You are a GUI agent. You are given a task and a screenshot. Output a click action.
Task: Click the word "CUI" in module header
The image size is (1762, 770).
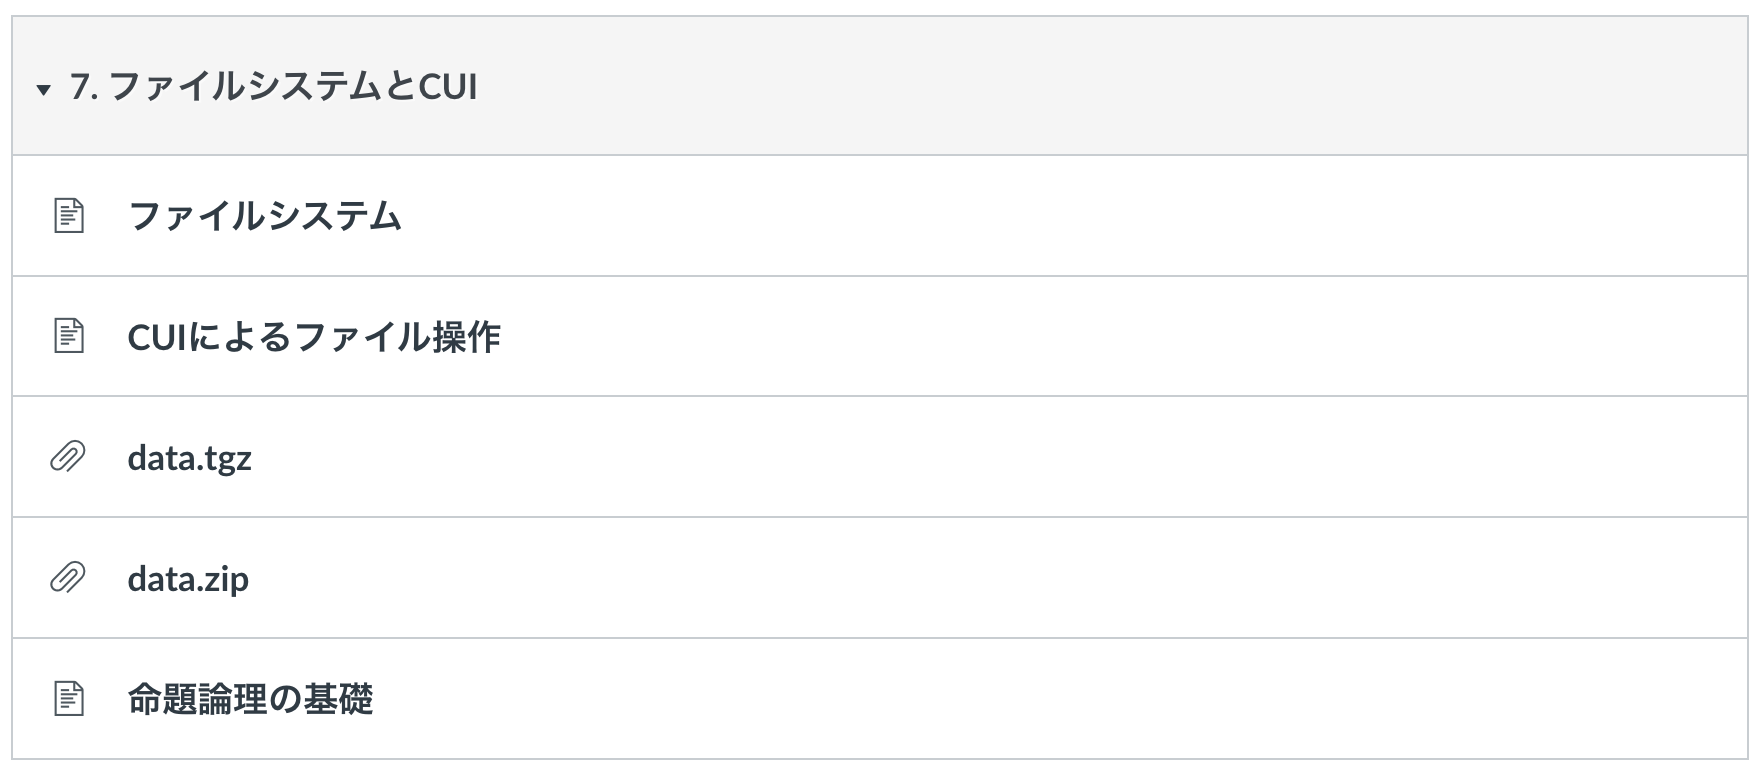pyautogui.click(x=448, y=87)
